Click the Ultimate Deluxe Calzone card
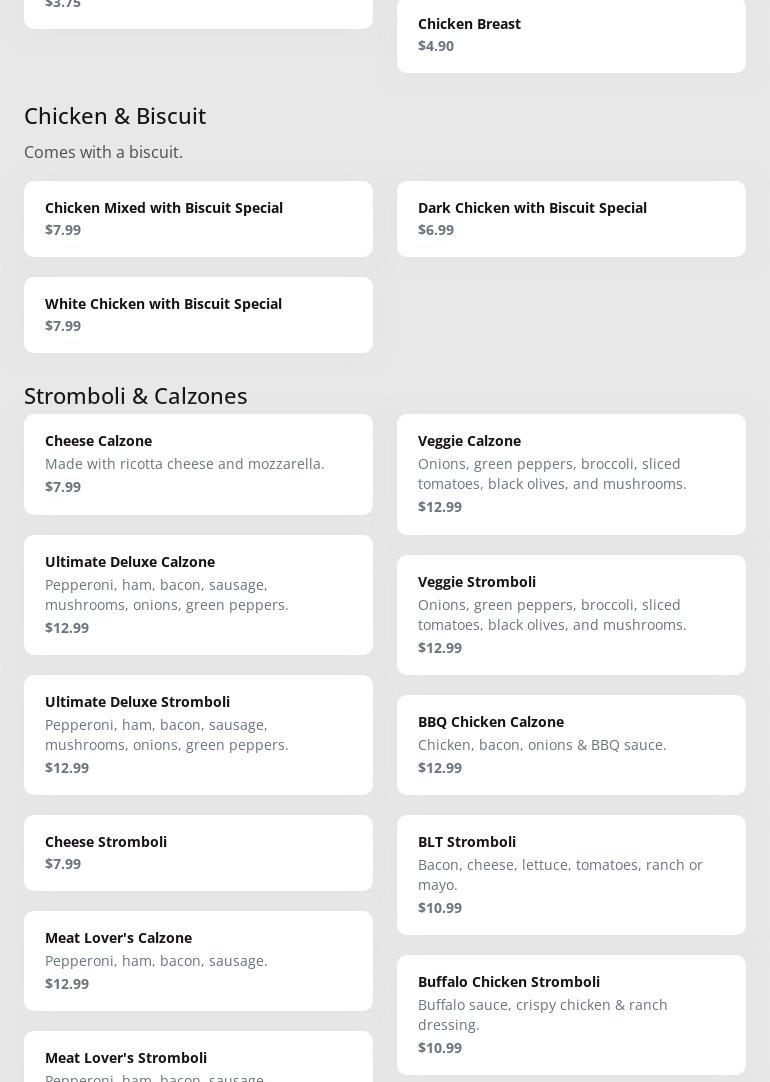Screen dimensions: 770x1082 [x=198, y=594]
